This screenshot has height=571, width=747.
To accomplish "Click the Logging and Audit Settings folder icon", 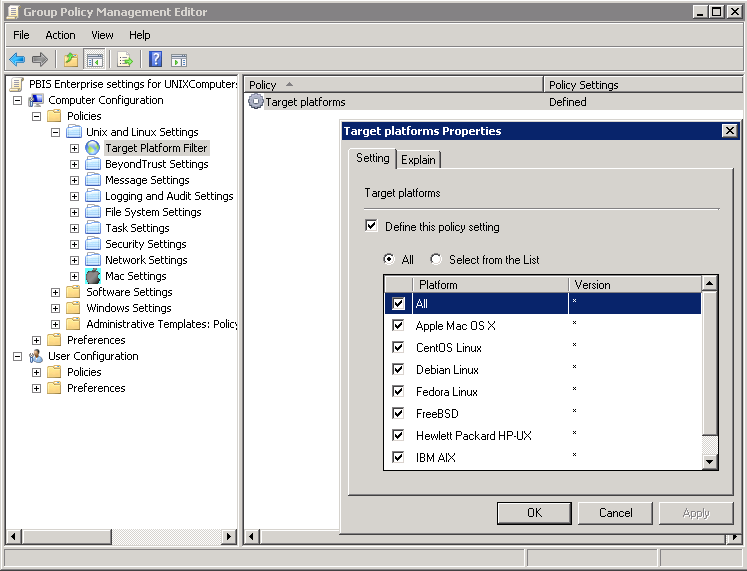I will pos(93,196).
